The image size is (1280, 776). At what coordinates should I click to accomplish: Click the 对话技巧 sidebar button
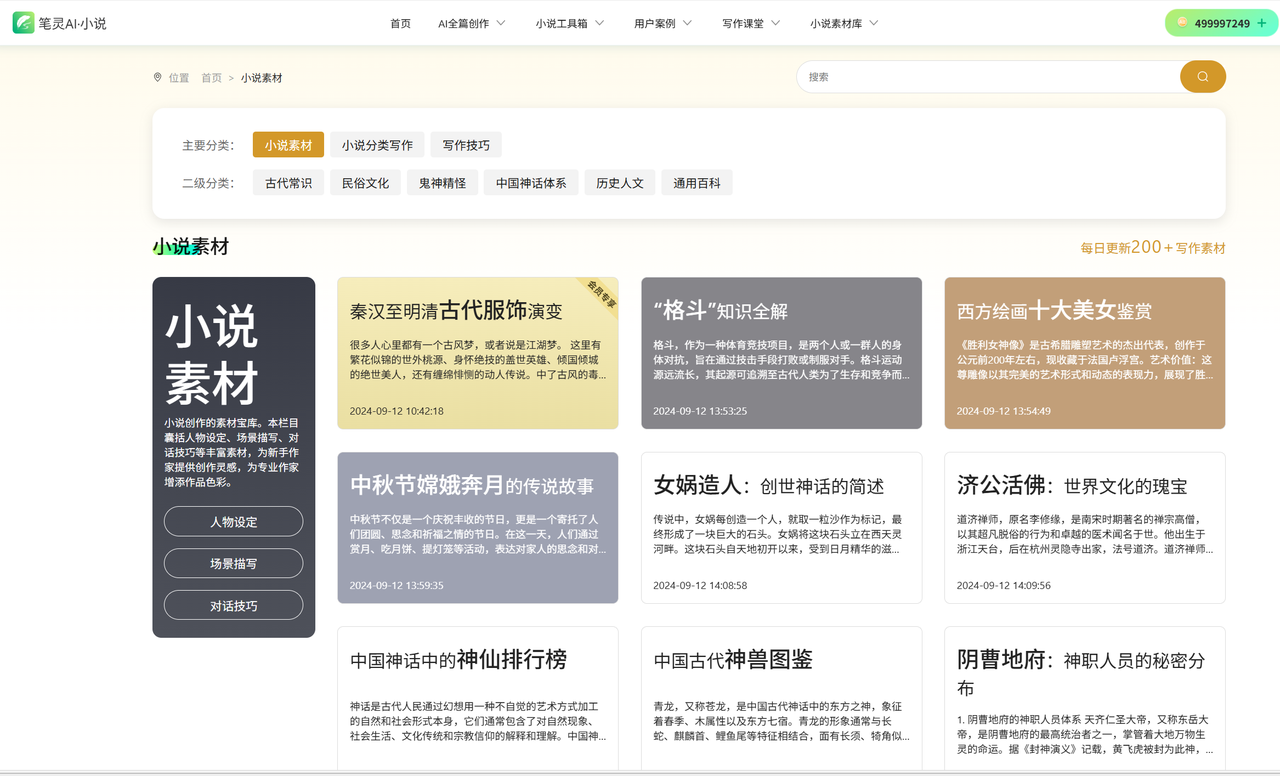click(x=233, y=606)
